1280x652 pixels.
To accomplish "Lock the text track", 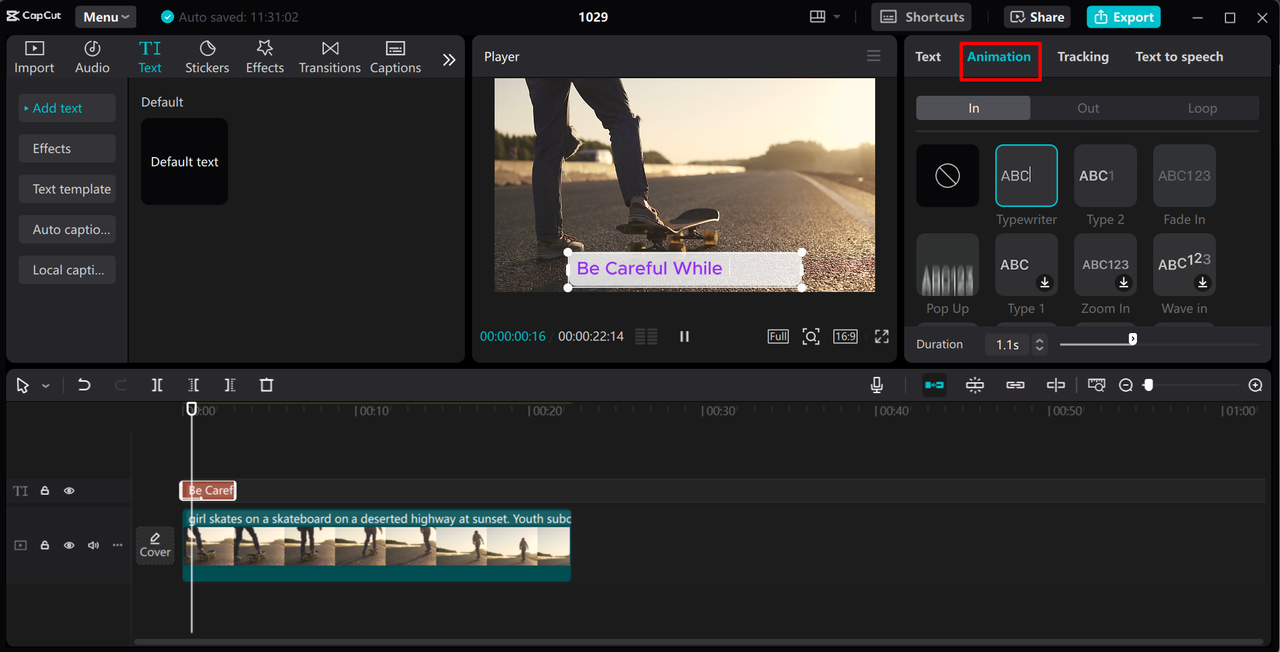I will click(45, 491).
